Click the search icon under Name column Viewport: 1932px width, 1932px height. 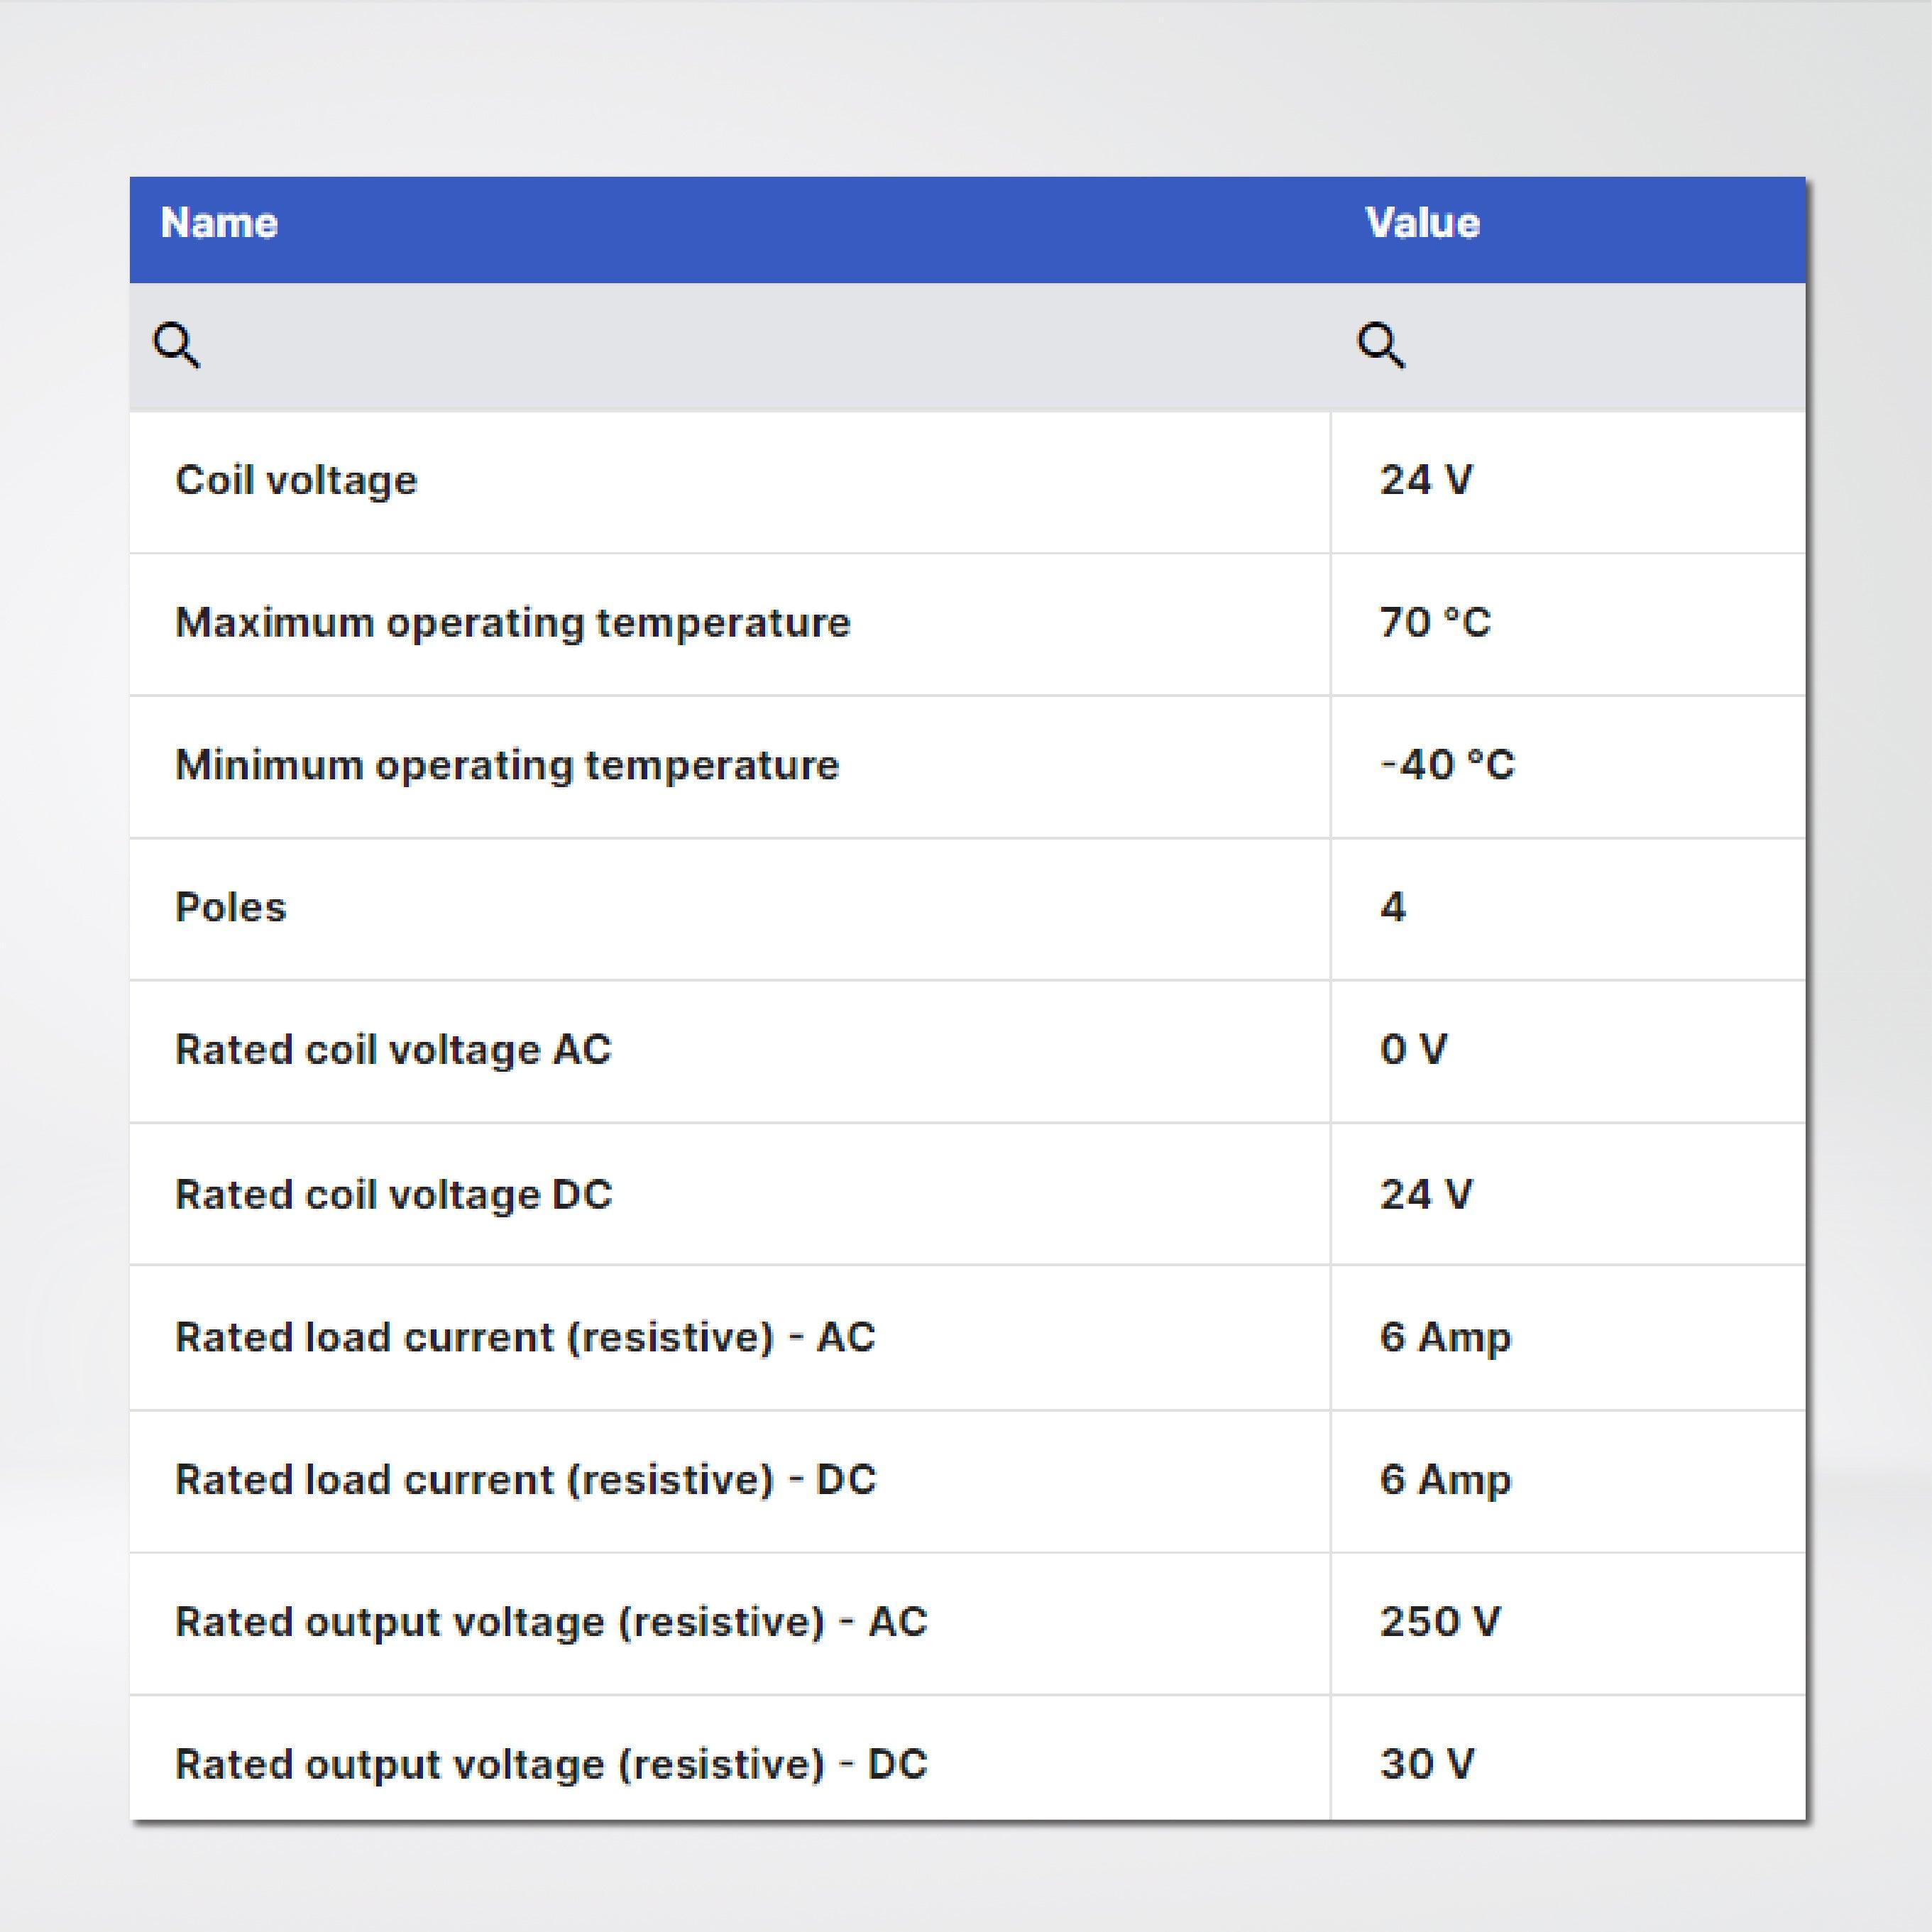coord(176,346)
